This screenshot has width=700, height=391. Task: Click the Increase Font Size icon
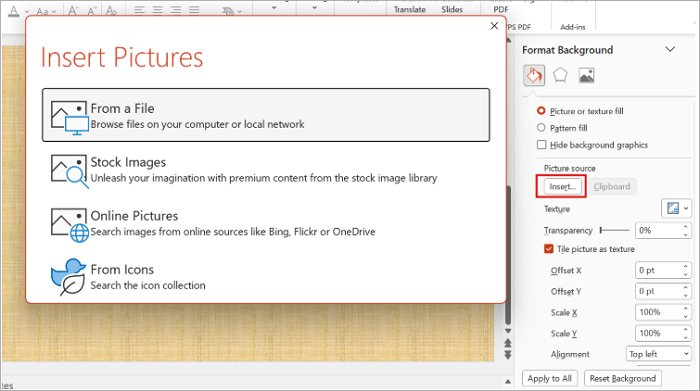point(73,11)
